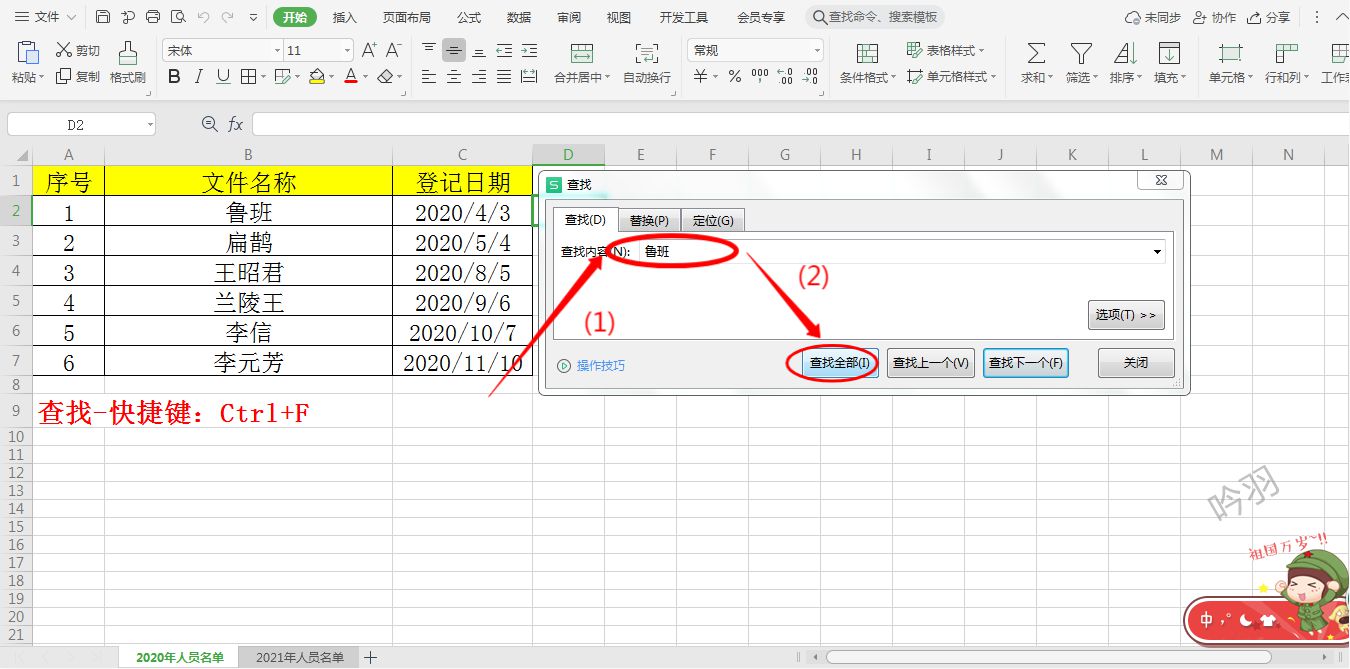Align cell text to the right
1350x669 pixels.
pos(479,76)
